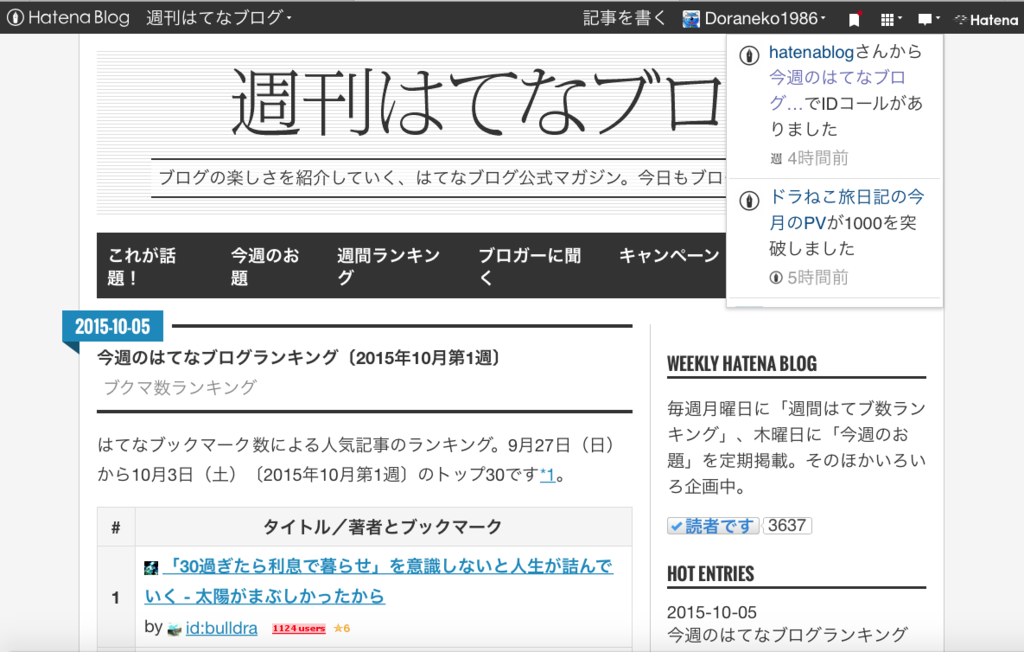Click the 2015-10-05 date badge

coord(112,326)
